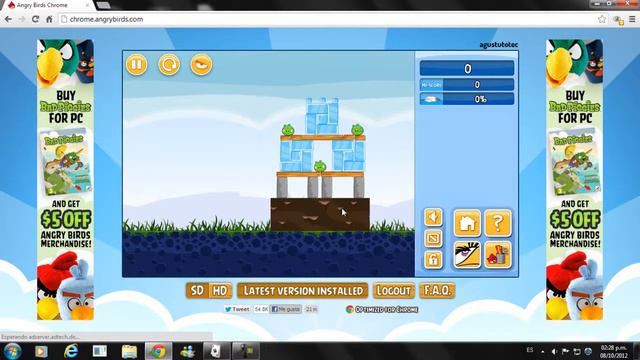
Task: Click the green pig on the upper right
Action: point(358,130)
